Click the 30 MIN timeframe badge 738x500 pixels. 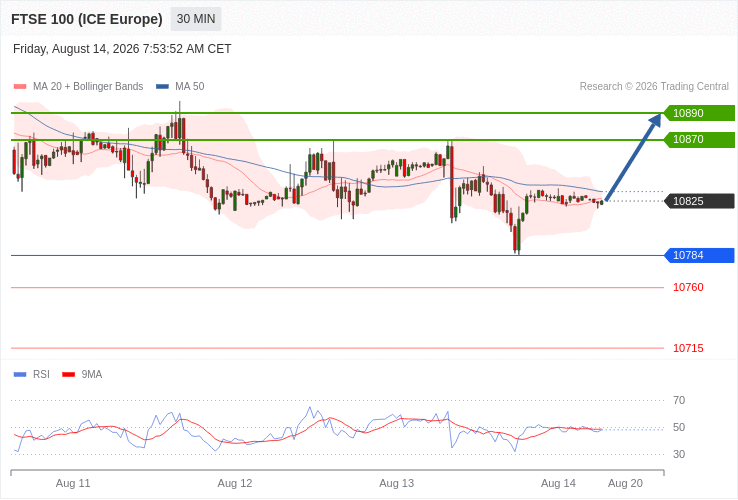[196, 19]
